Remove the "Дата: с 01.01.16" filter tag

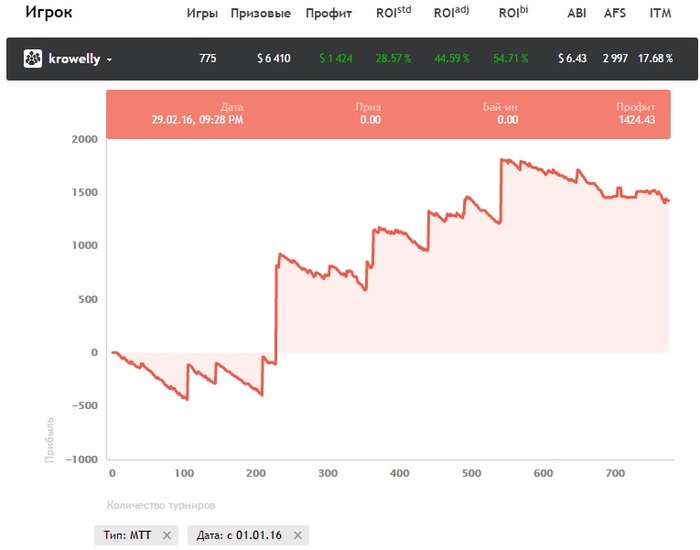pos(296,535)
